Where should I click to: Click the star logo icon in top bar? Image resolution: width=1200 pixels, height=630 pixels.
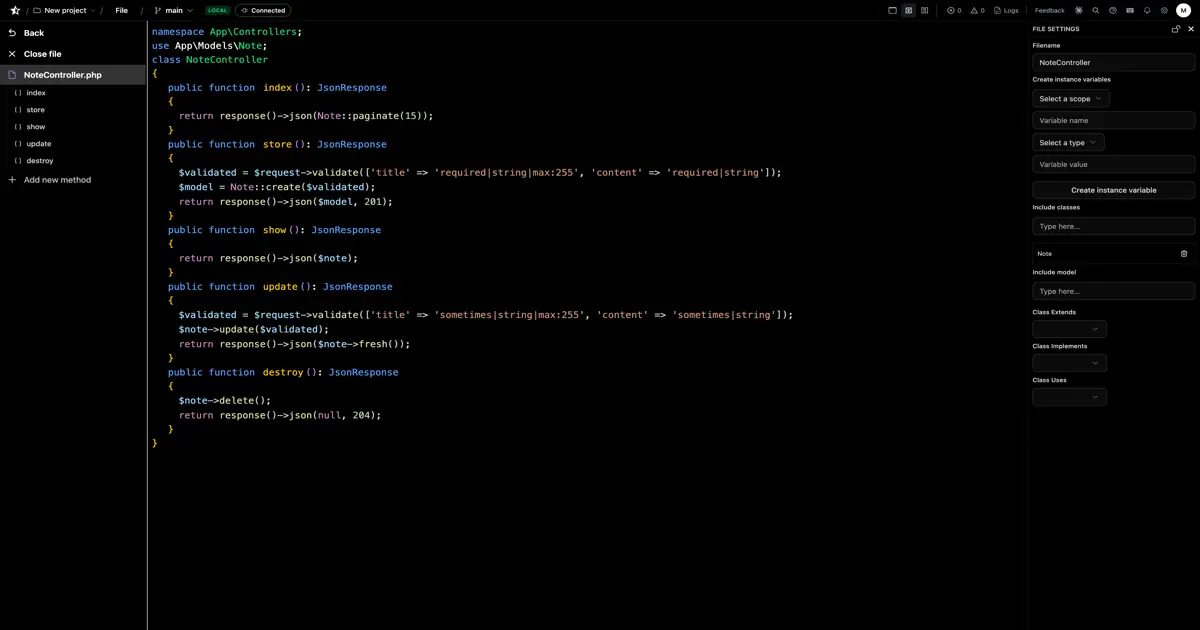(x=15, y=10)
